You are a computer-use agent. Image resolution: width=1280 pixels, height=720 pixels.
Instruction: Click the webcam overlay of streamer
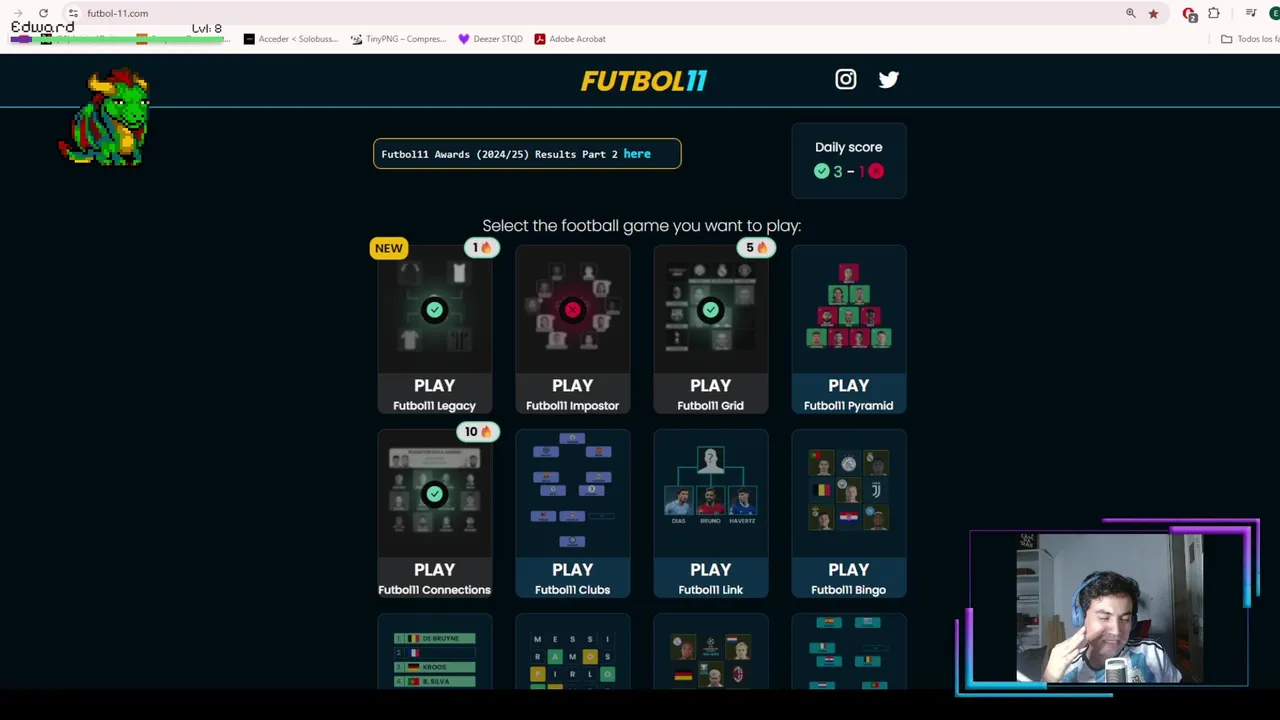1108,608
